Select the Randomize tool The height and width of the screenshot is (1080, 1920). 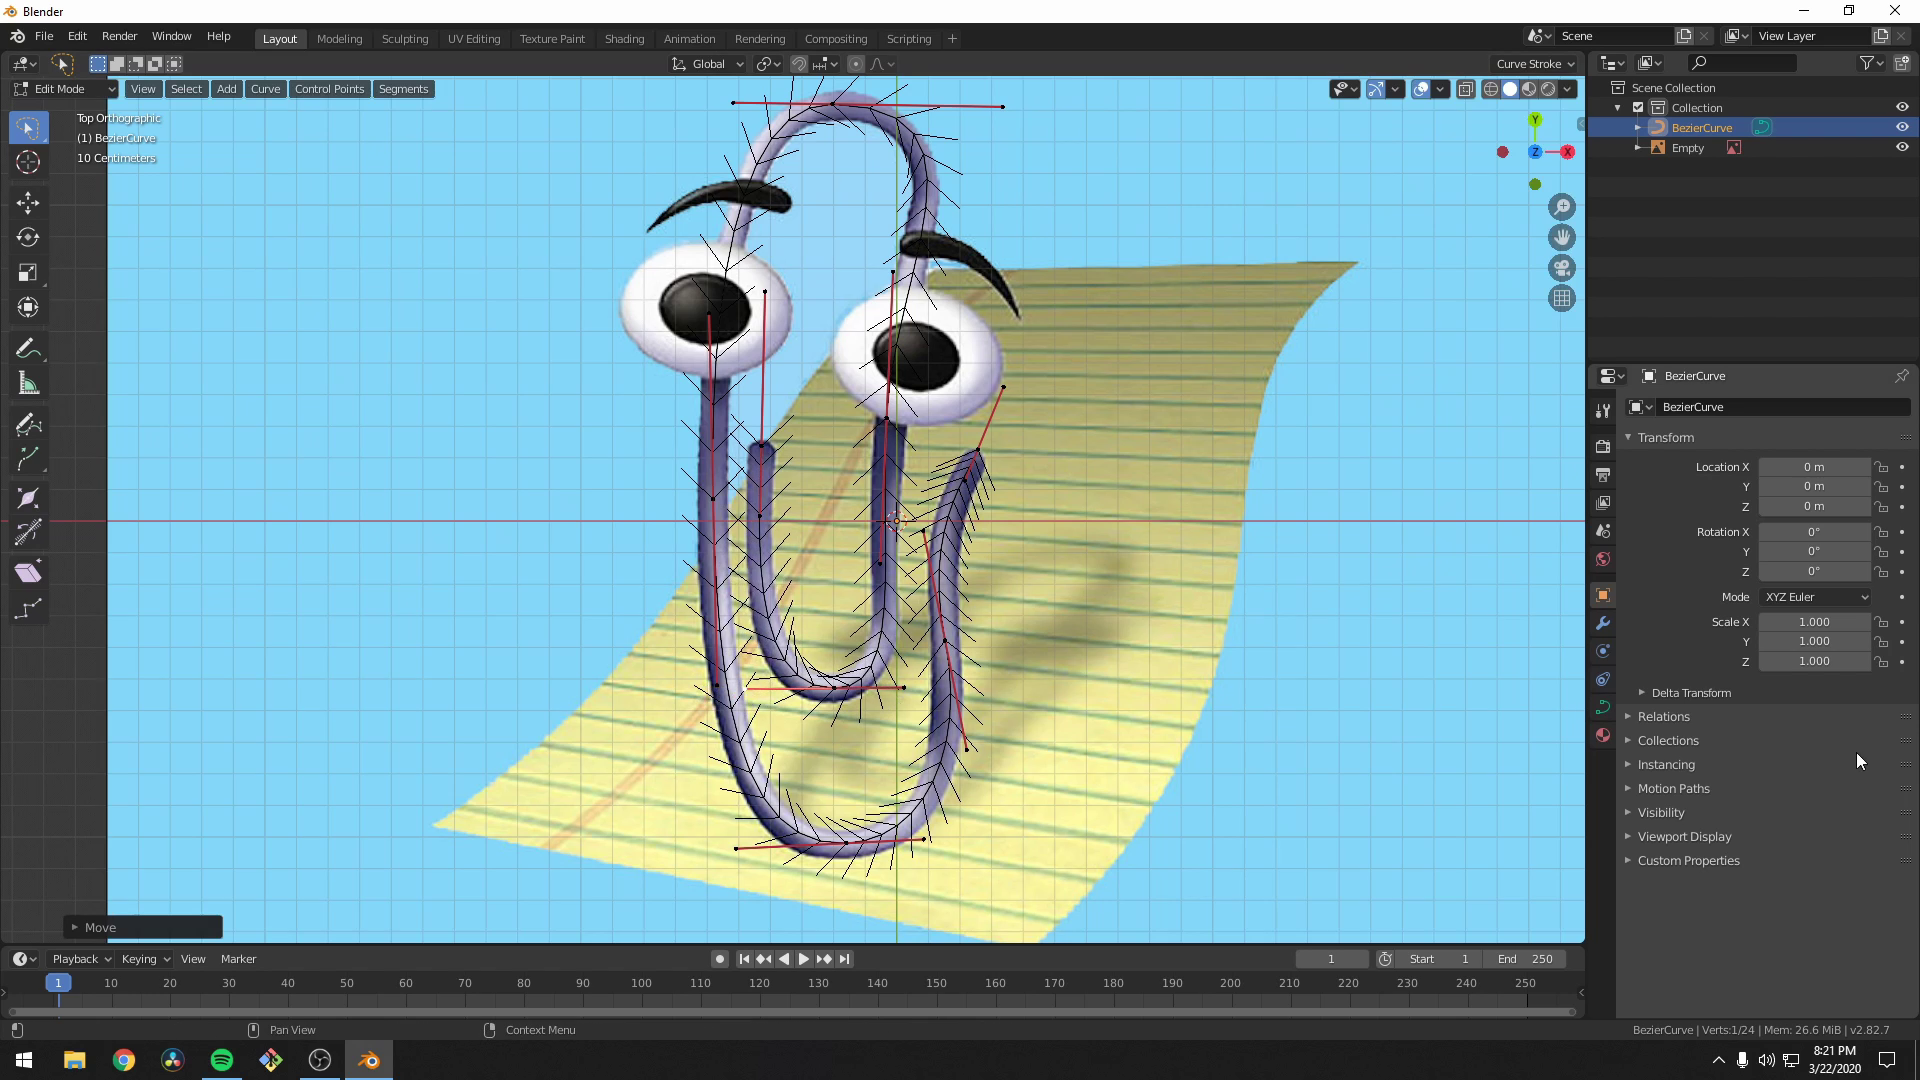pyautogui.click(x=28, y=608)
